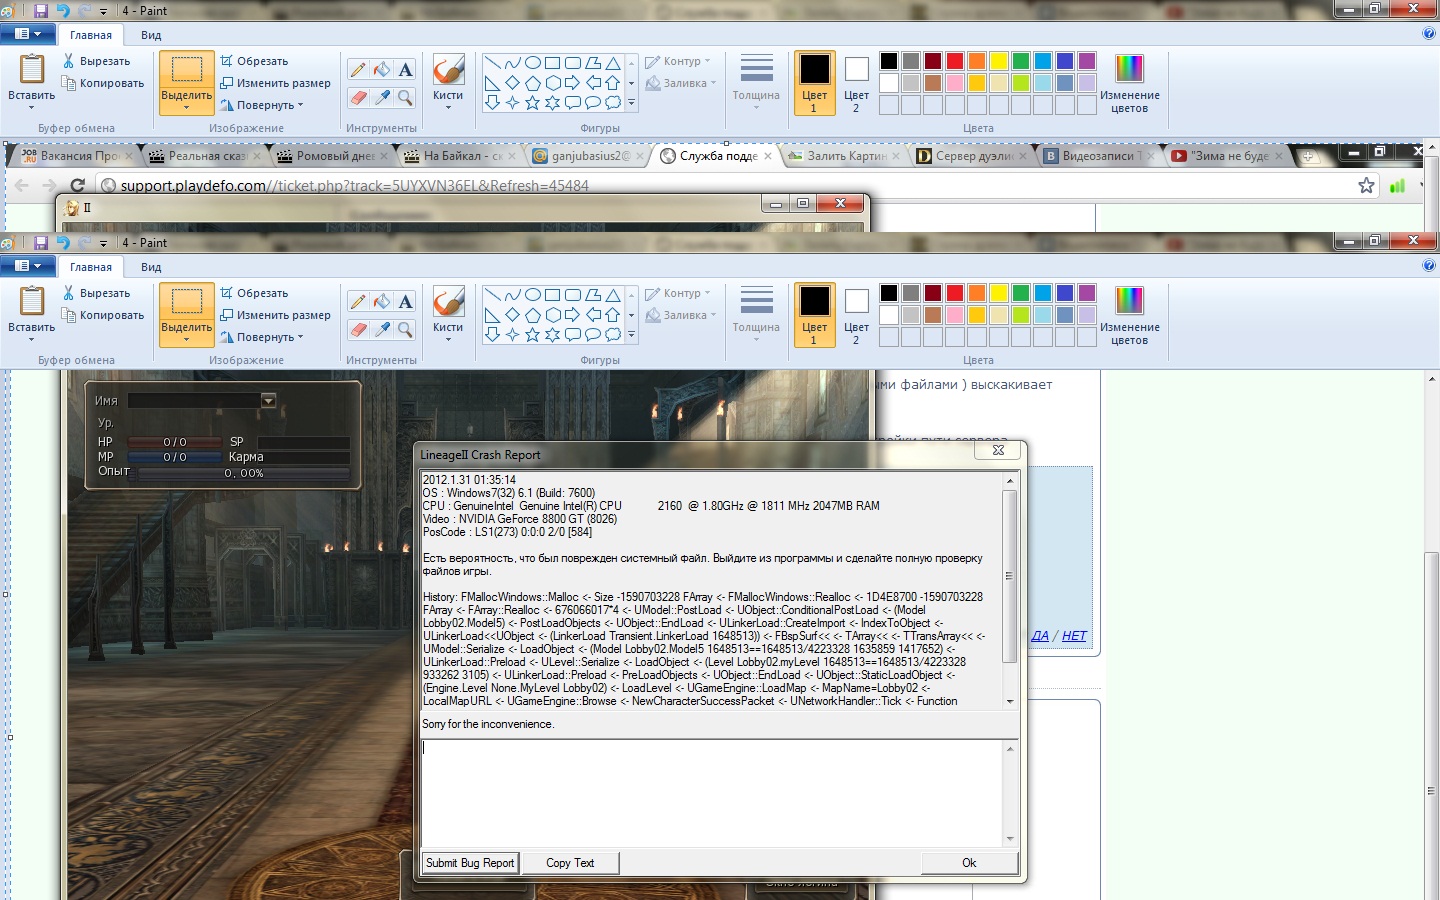Open Paint help via the question mark icon at top
Image resolution: width=1440 pixels, height=900 pixels.
click(1428, 33)
